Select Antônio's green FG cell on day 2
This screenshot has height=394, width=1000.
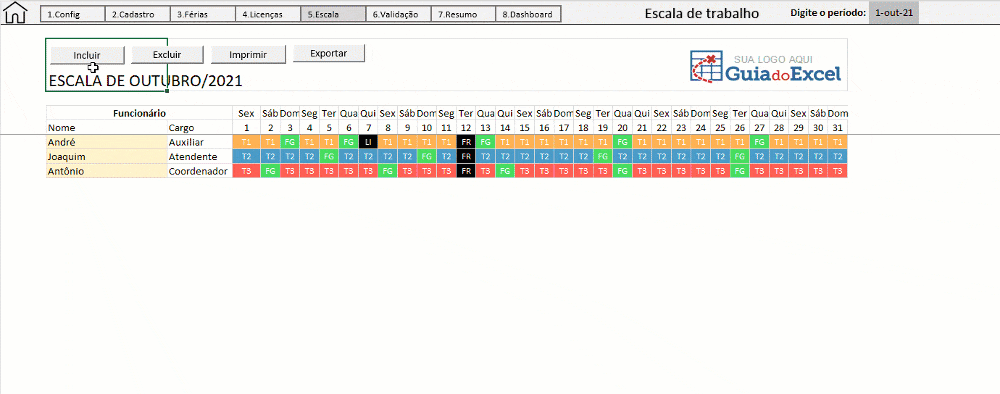coord(270,171)
